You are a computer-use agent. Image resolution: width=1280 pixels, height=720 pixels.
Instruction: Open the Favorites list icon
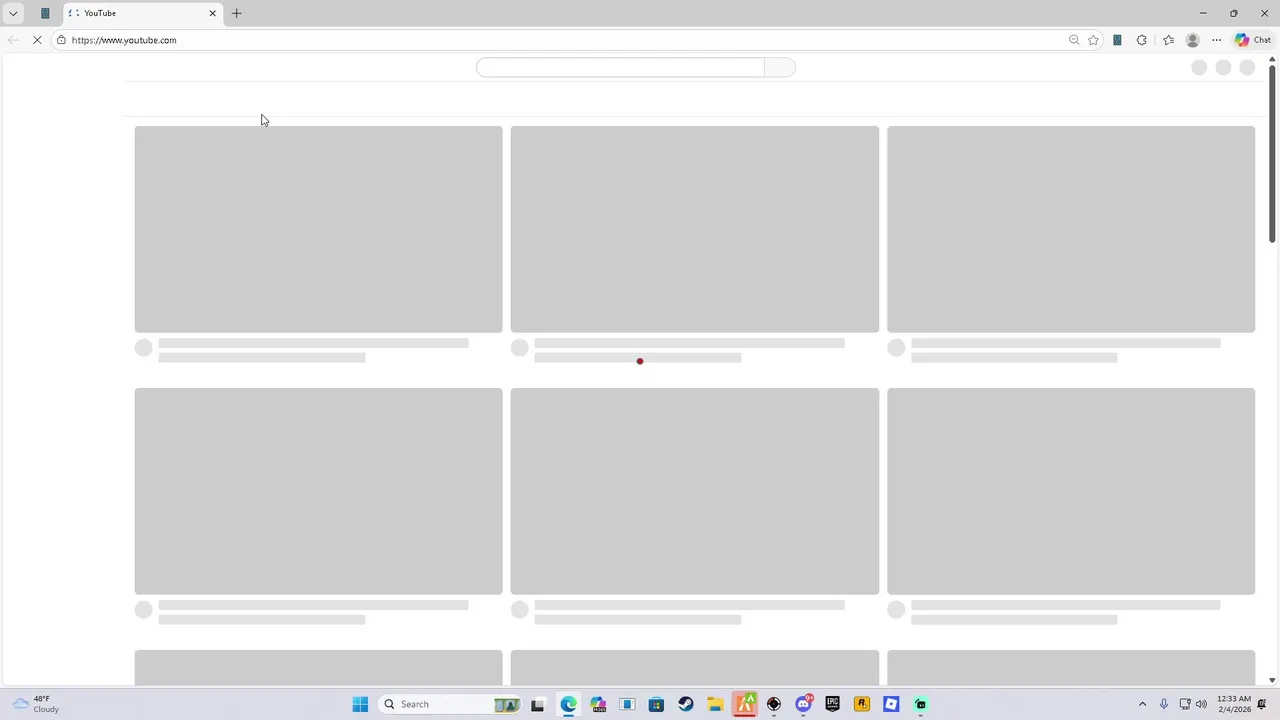click(x=1168, y=40)
